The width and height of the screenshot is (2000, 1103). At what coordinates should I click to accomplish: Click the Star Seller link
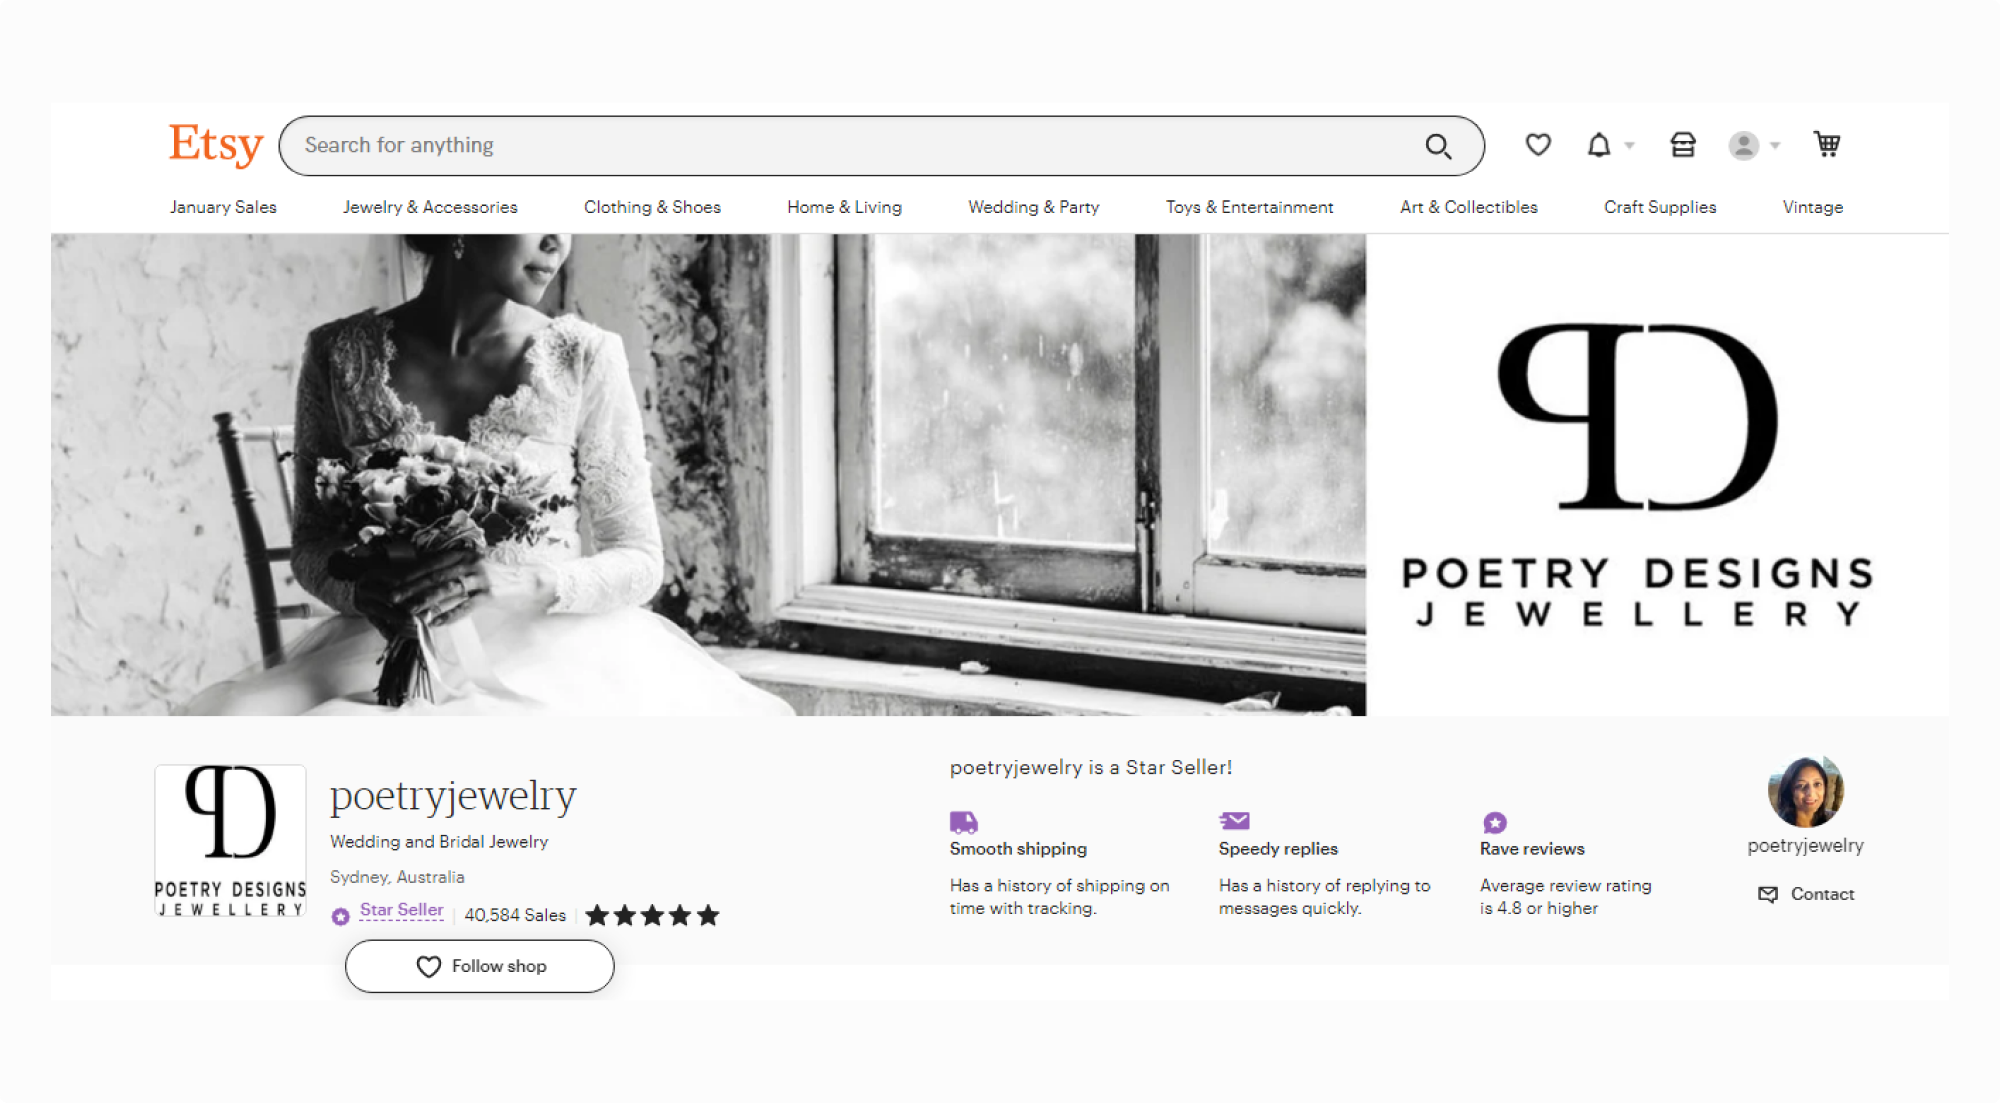coord(401,910)
